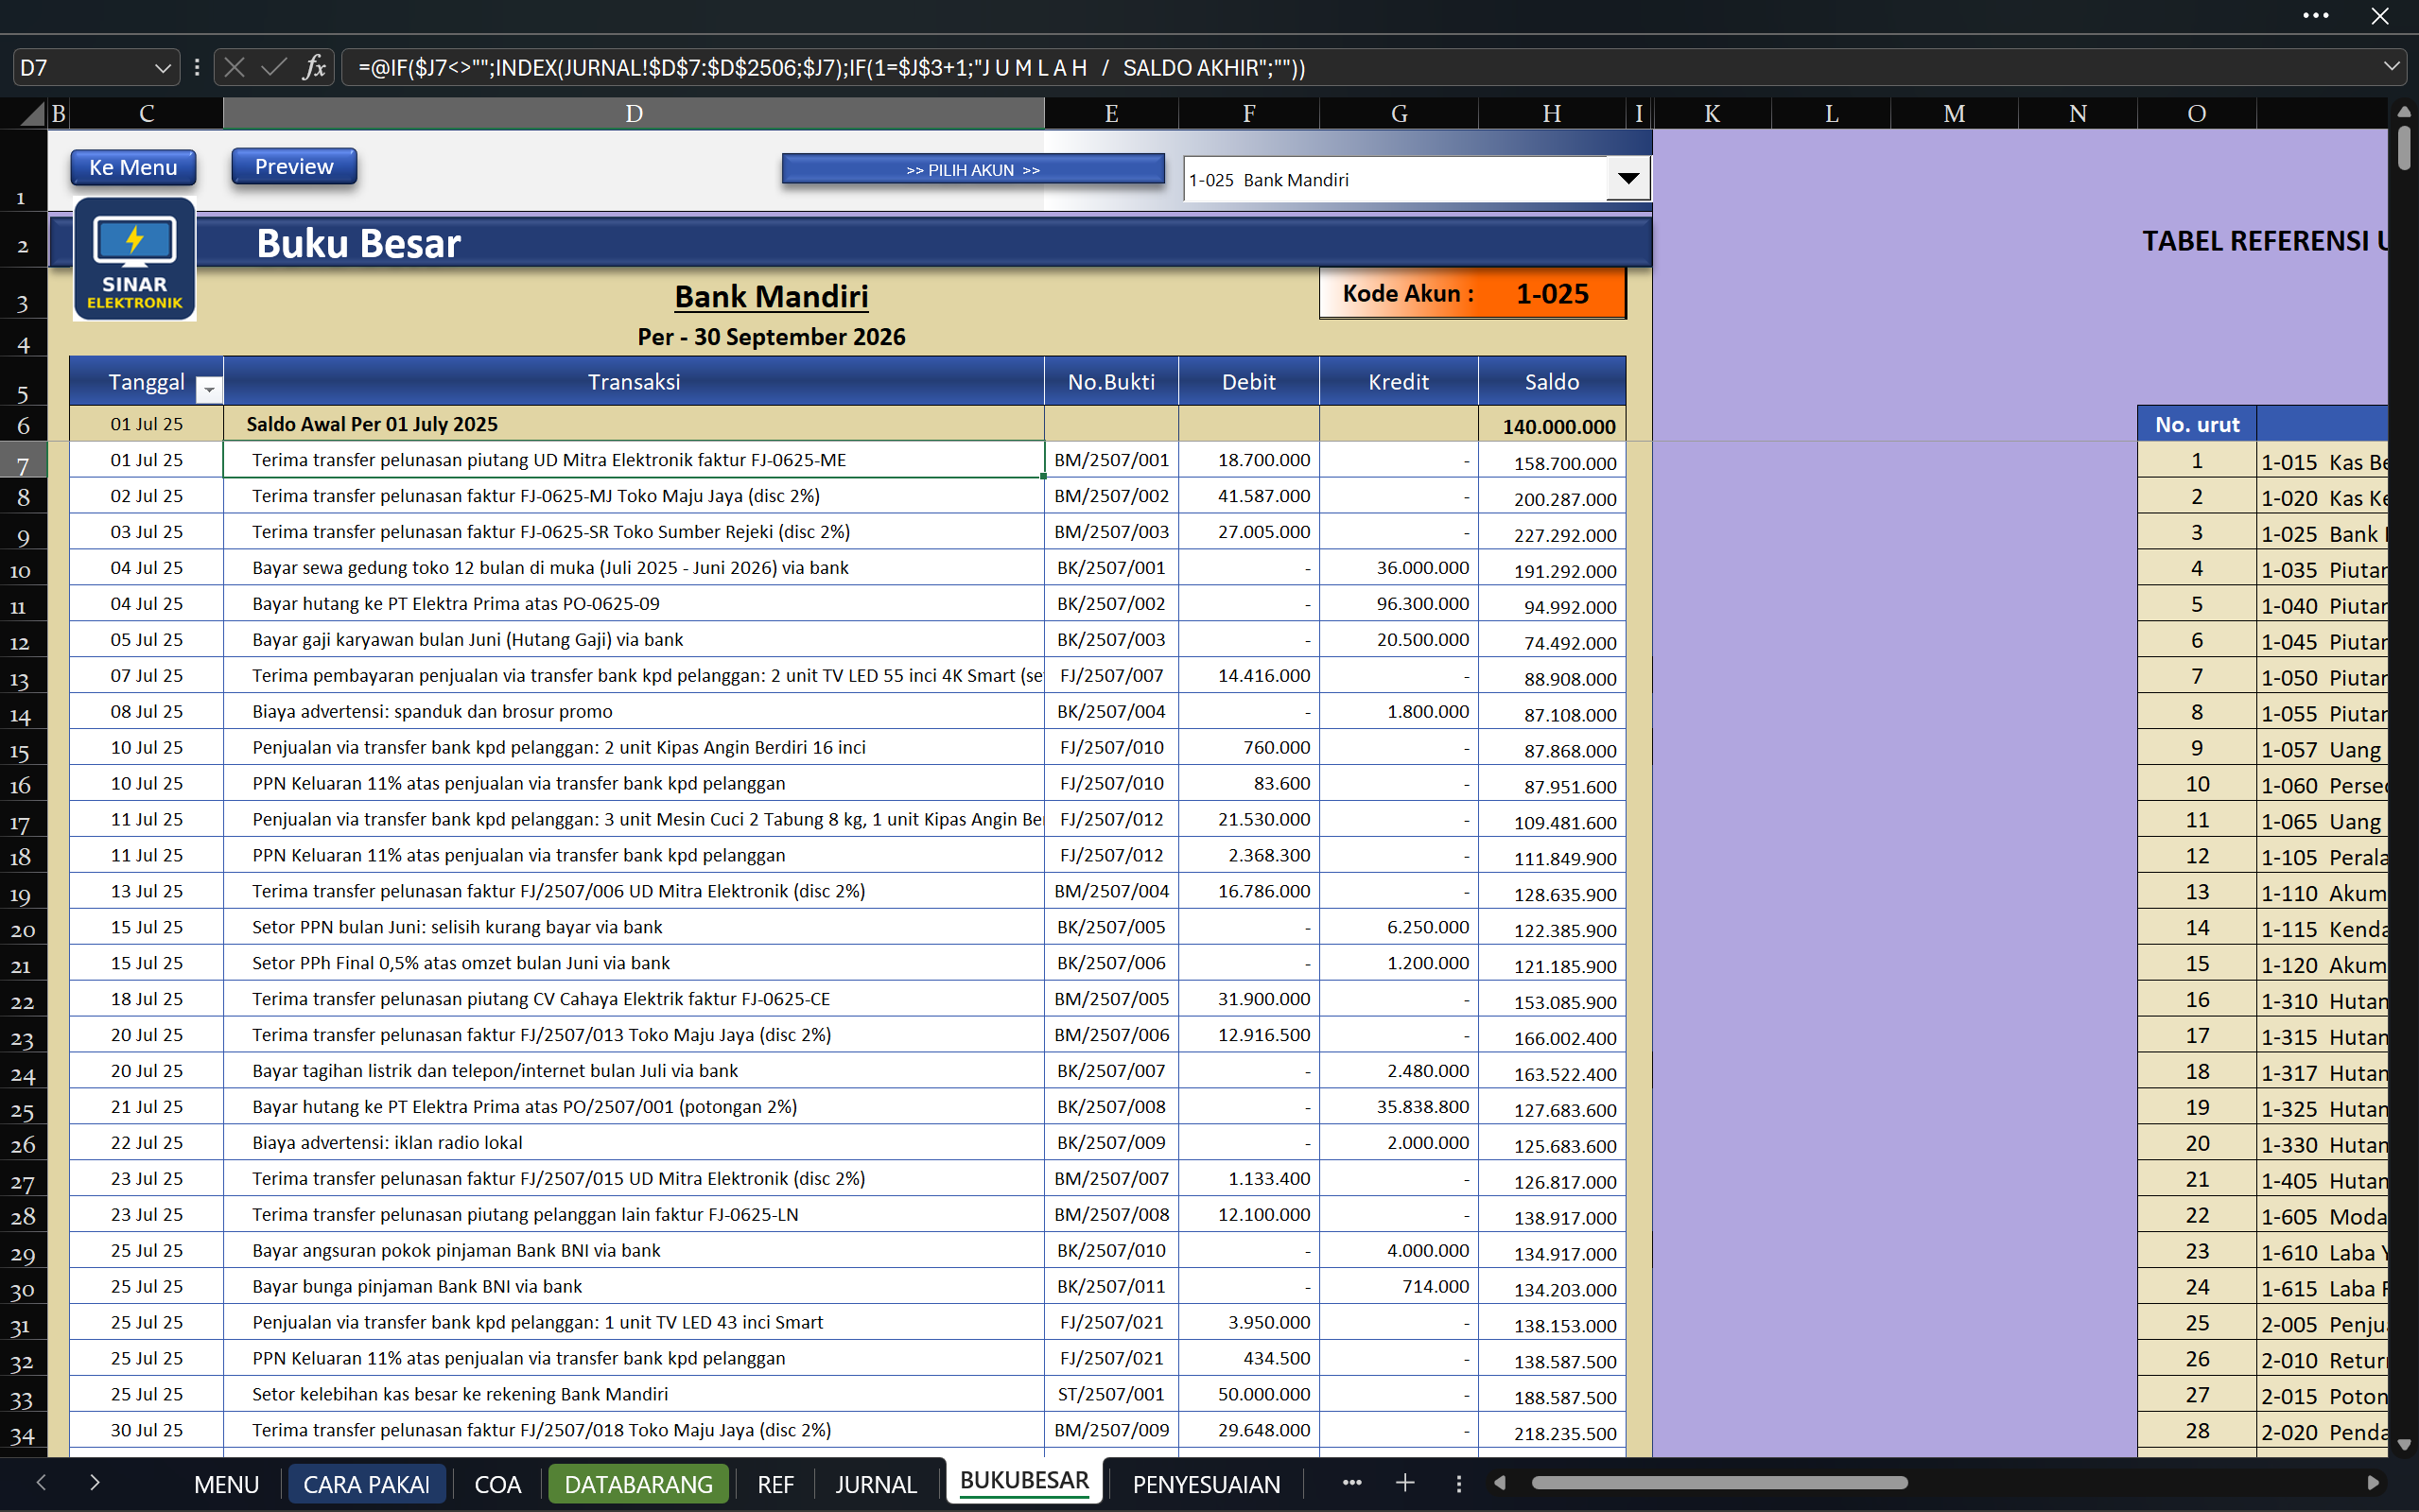Cancel formula entry with the X icon

(x=234, y=68)
